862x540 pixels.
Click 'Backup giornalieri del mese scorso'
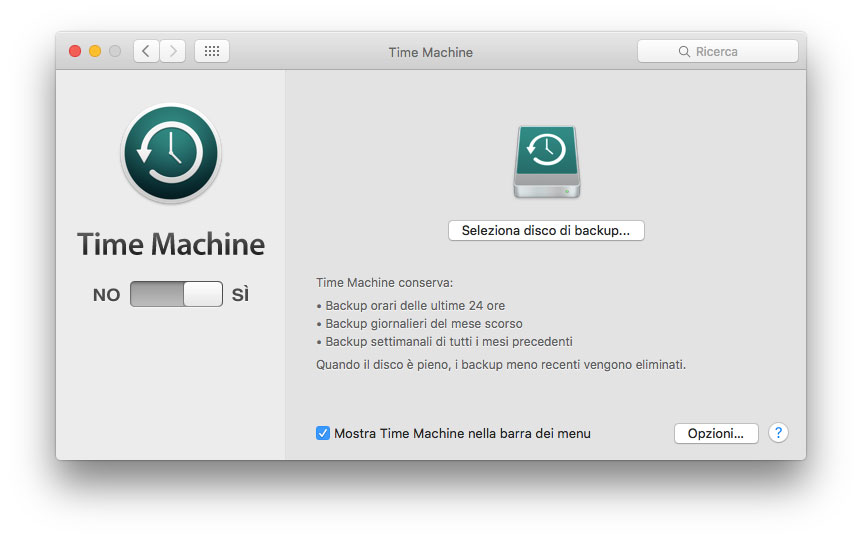tap(424, 323)
